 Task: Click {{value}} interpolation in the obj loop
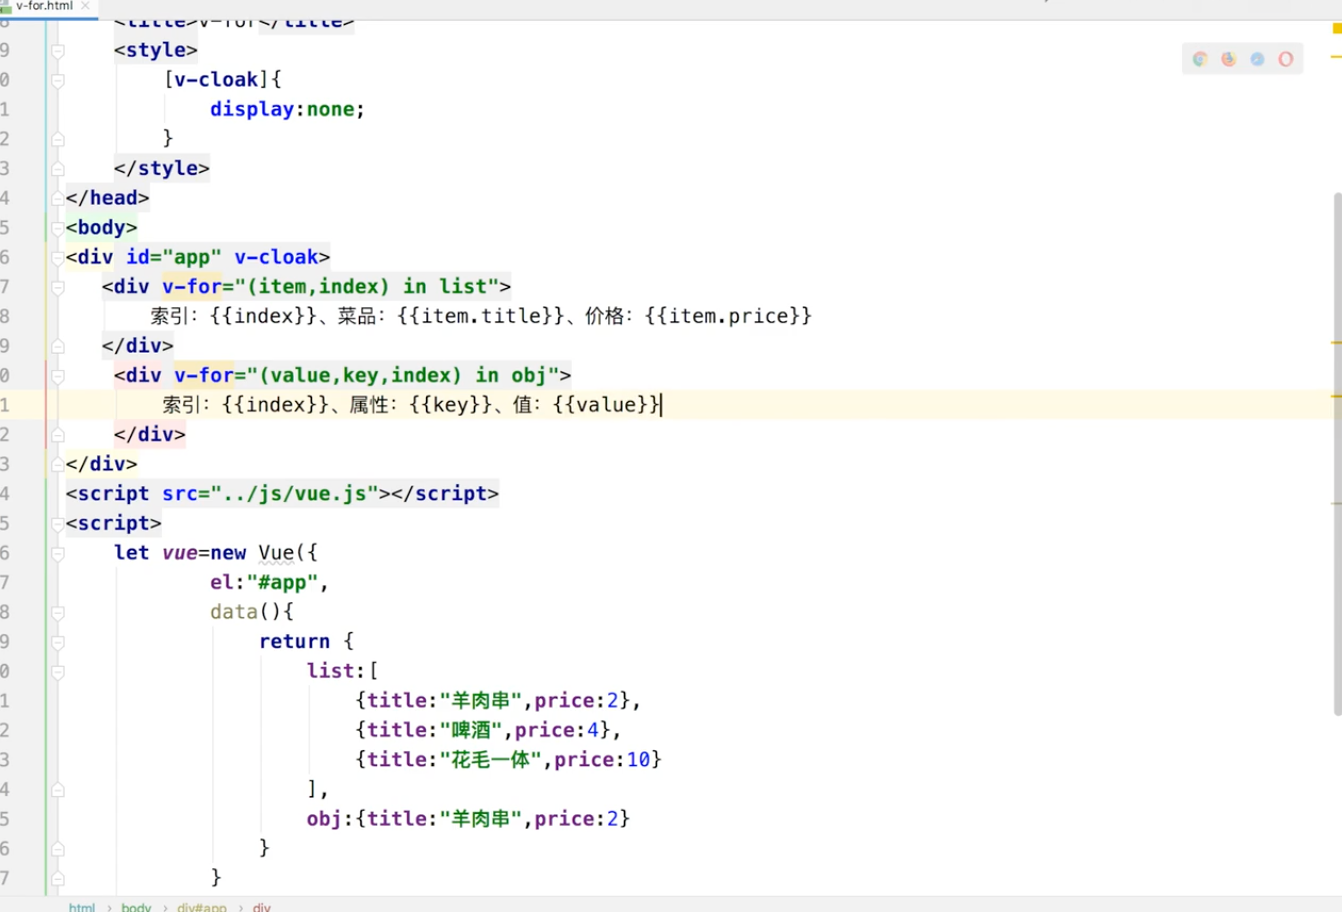pyautogui.click(x=607, y=405)
